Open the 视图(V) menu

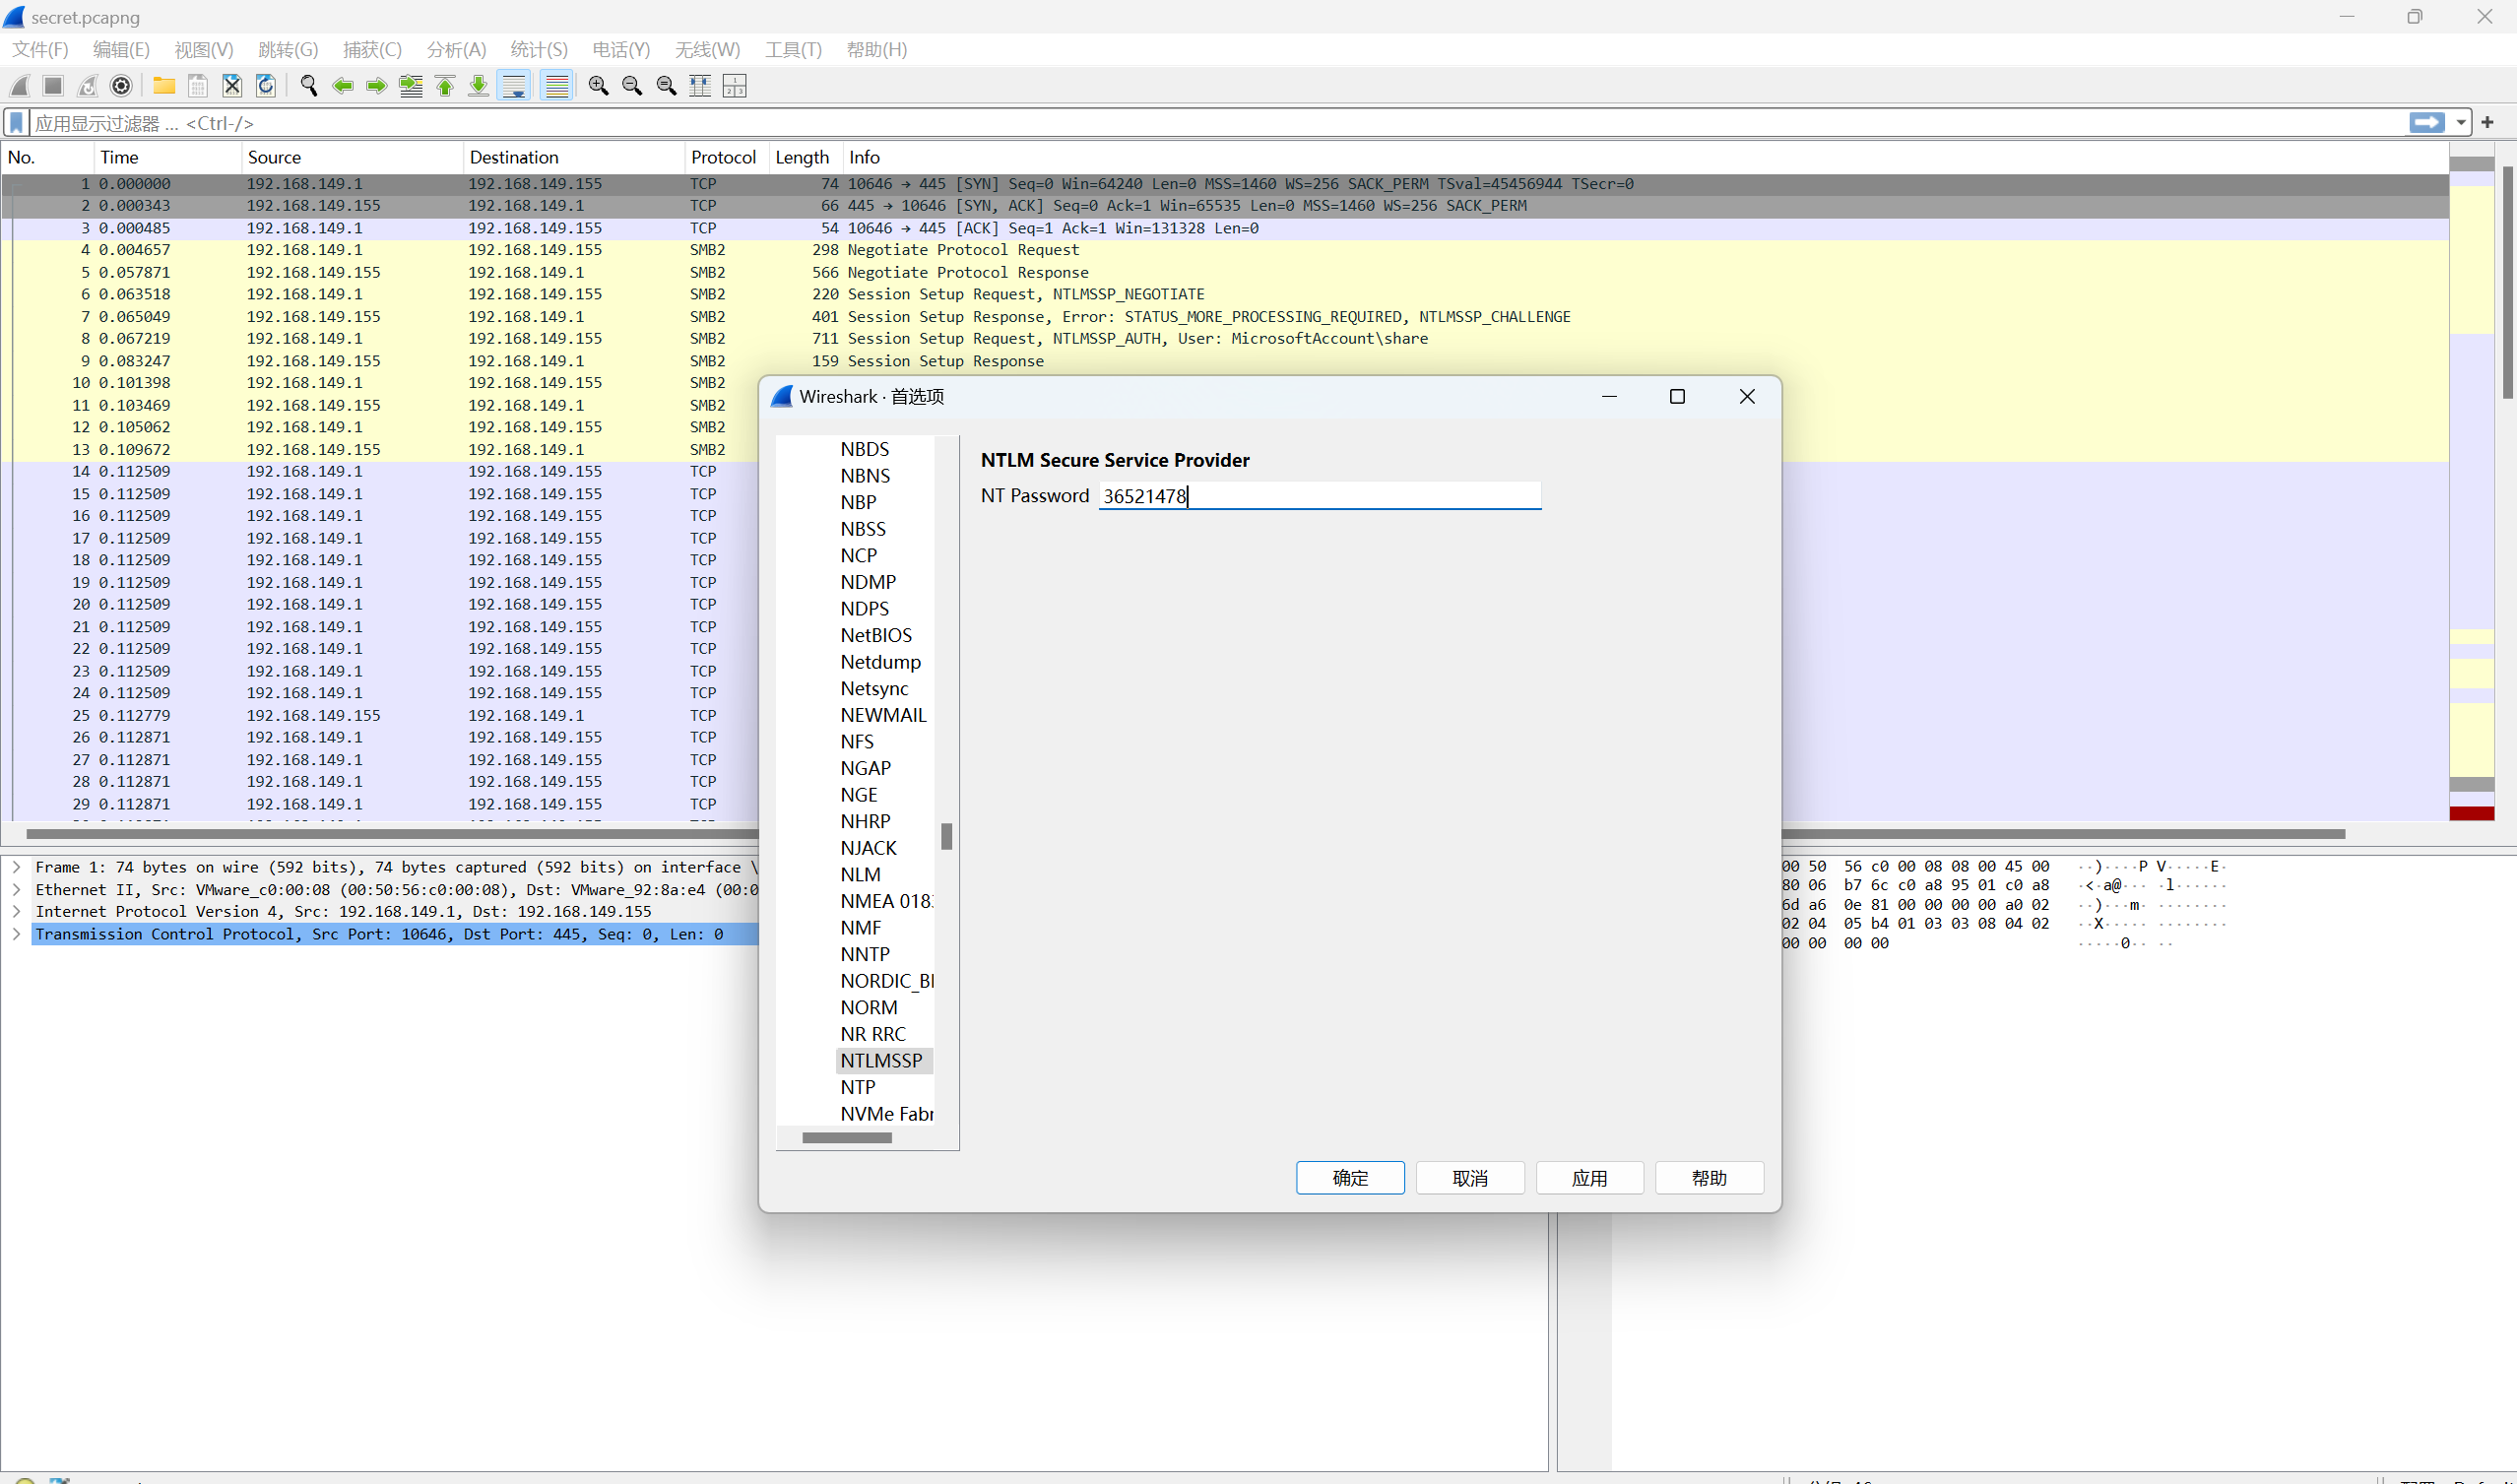coord(204,49)
